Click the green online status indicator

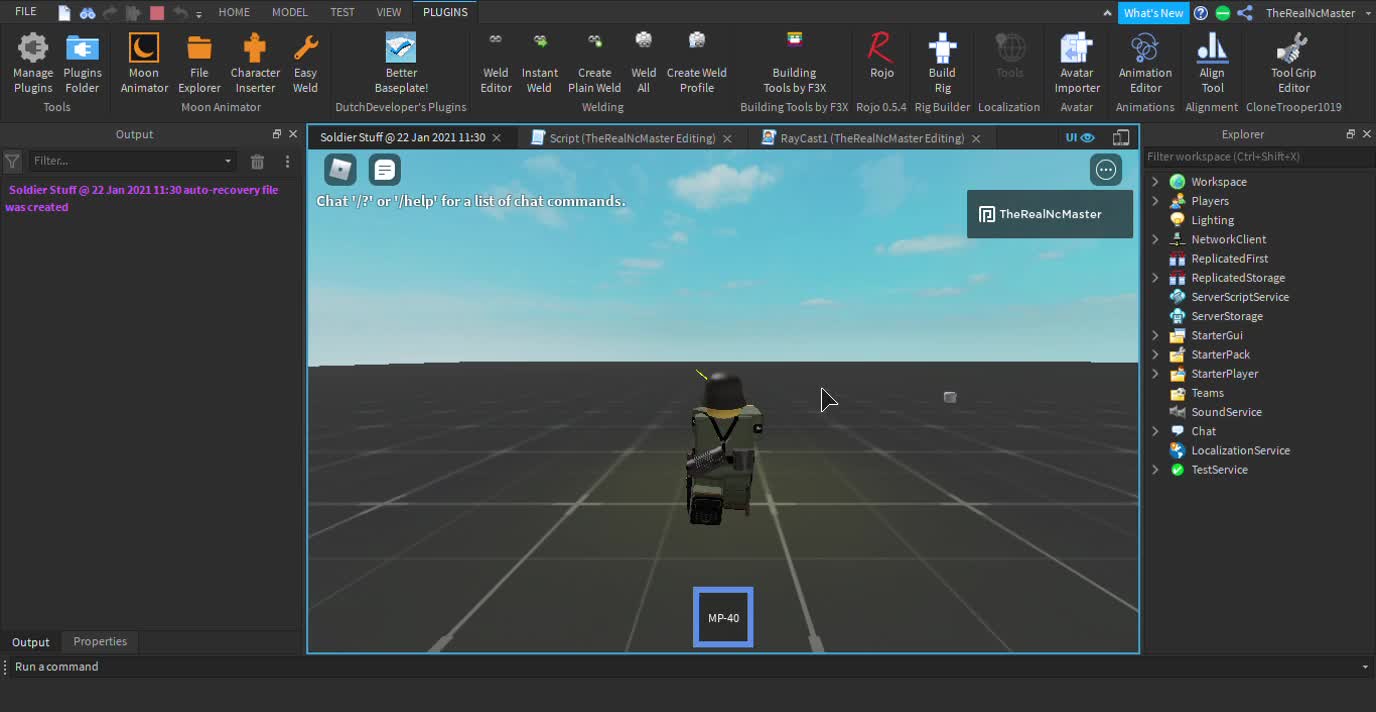click(1222, 13)
